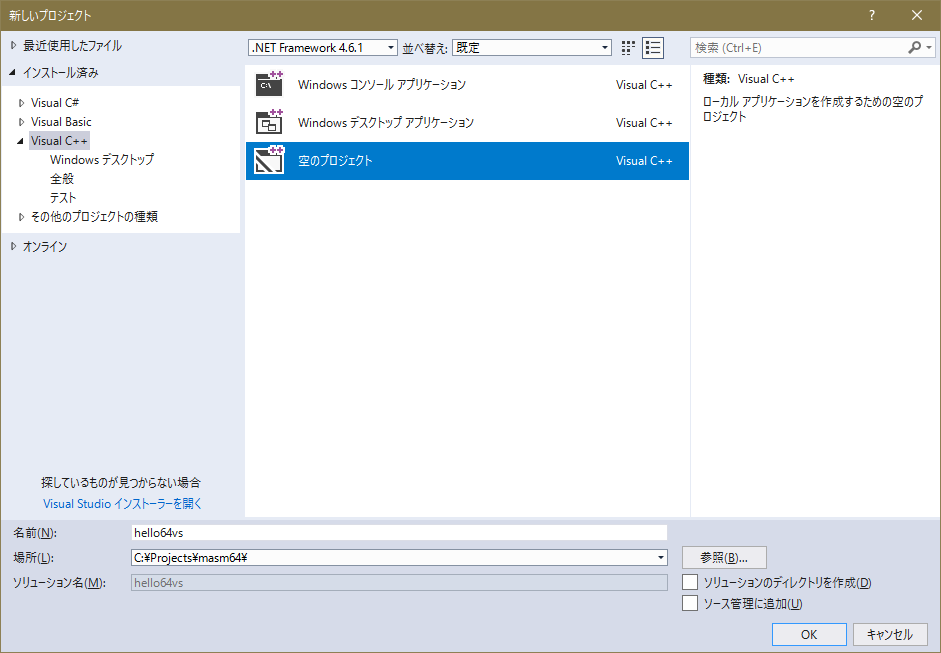The image size is (941, 653).
Task: Expand the Visual C# node
Action: (22, 103)
